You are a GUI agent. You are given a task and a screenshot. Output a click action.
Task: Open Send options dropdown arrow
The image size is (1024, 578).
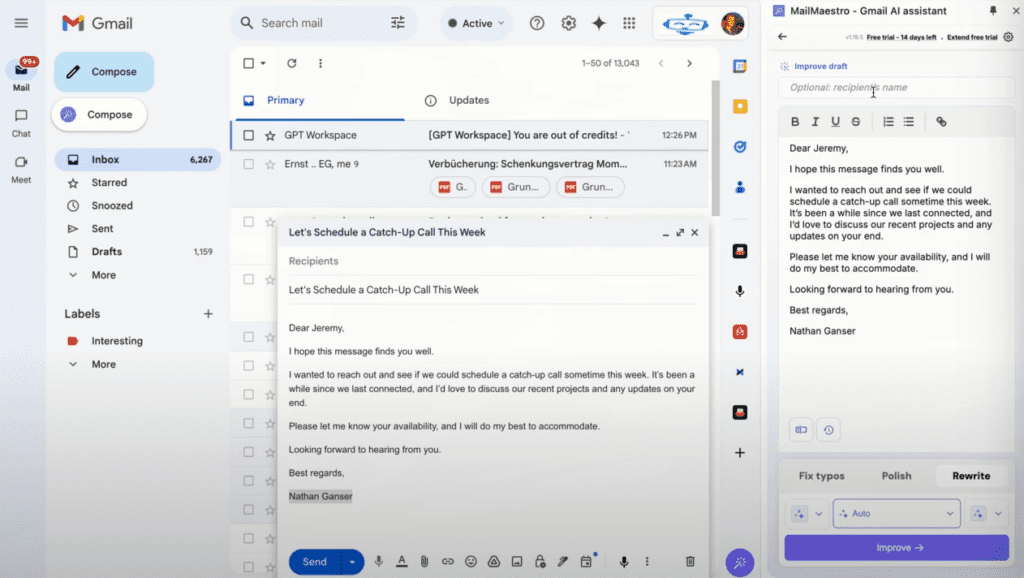352,562
